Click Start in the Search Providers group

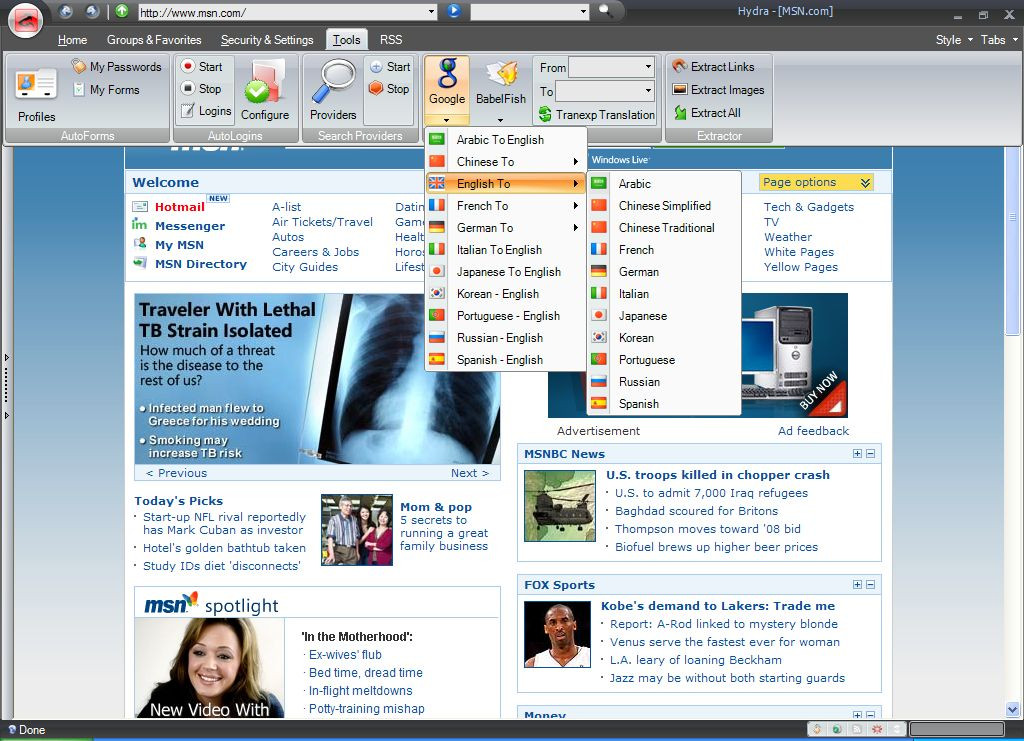point(390,67)
